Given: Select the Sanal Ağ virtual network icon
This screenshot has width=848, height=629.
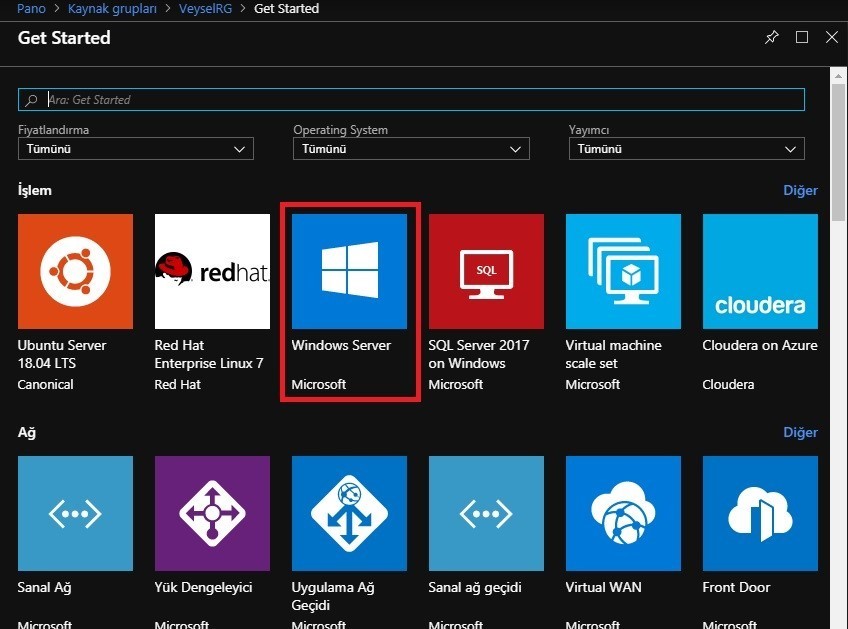Looking at the screenshot, I should 75,513.
